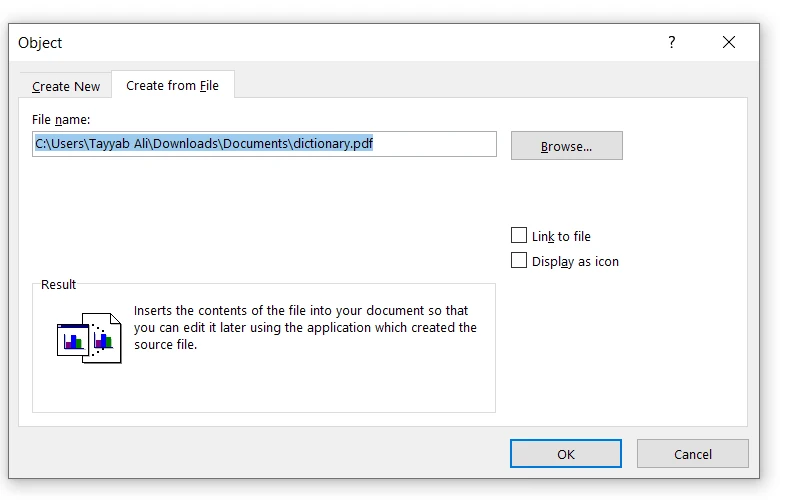The image size is (793, 502).
Task: Click the Result description text
Action: 305,328
